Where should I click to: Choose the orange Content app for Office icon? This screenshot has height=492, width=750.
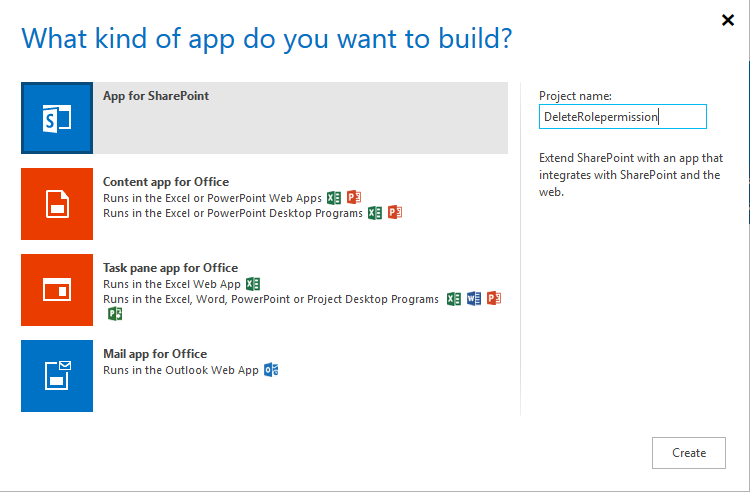pyautogui.click(x=57, y=204)
